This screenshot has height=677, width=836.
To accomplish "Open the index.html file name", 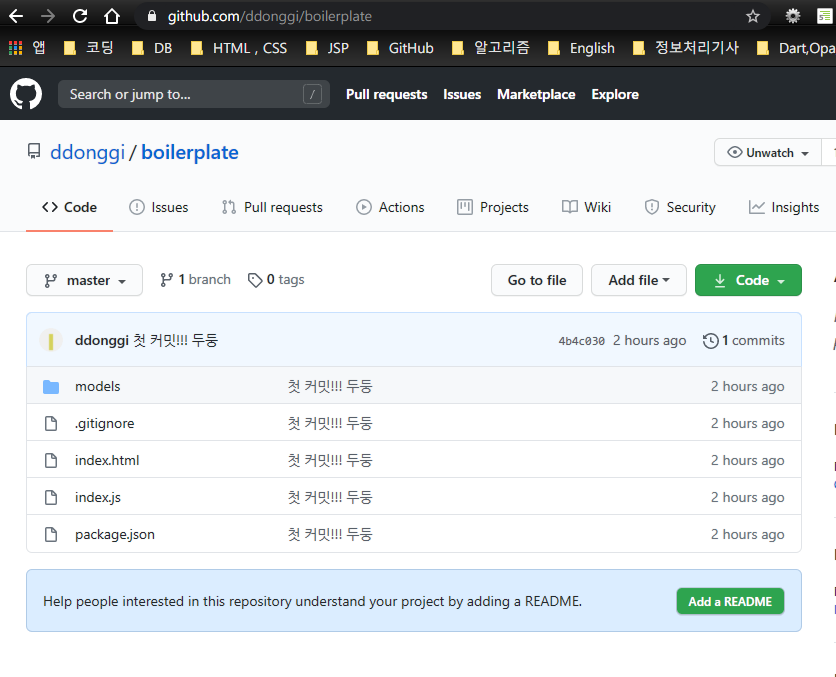I will click(x=107, y=460).
